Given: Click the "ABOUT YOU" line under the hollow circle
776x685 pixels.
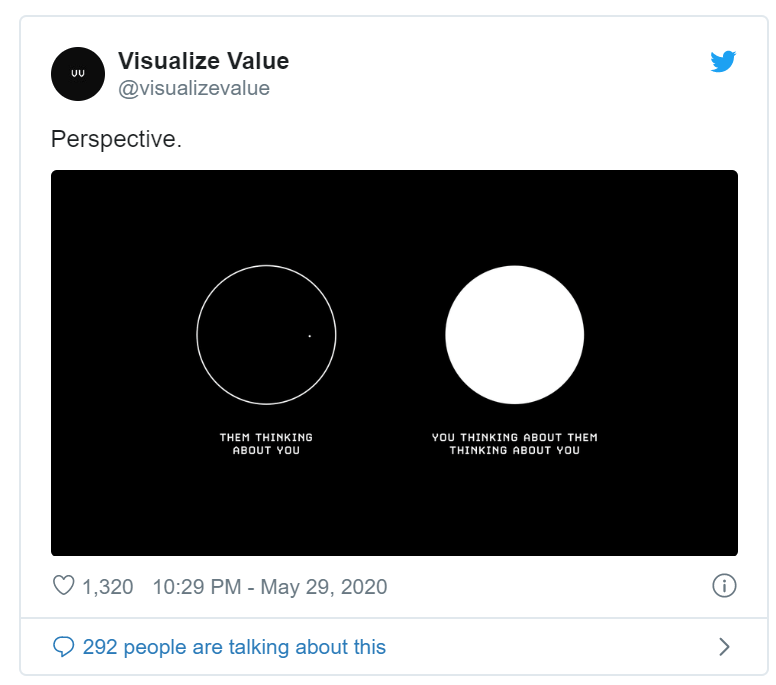Looking at the screenshot, I should tap(266, 451).
